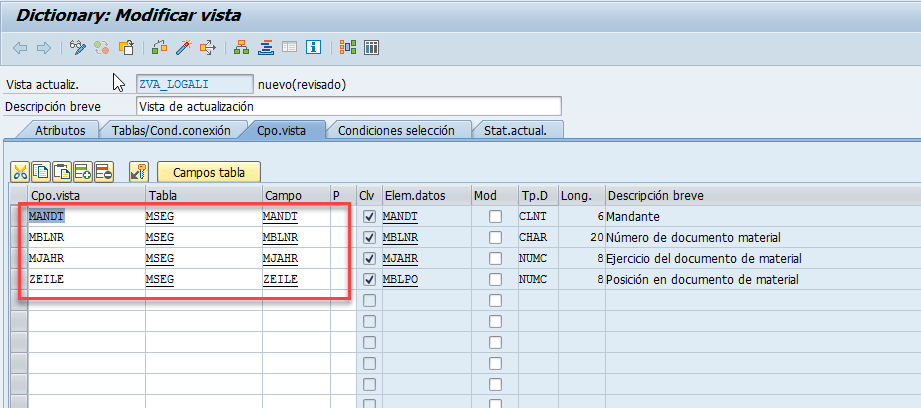921x408 pixels.
Task: Select the MJAHR cell in Cpo.vista column
Action: click(86, 258)
